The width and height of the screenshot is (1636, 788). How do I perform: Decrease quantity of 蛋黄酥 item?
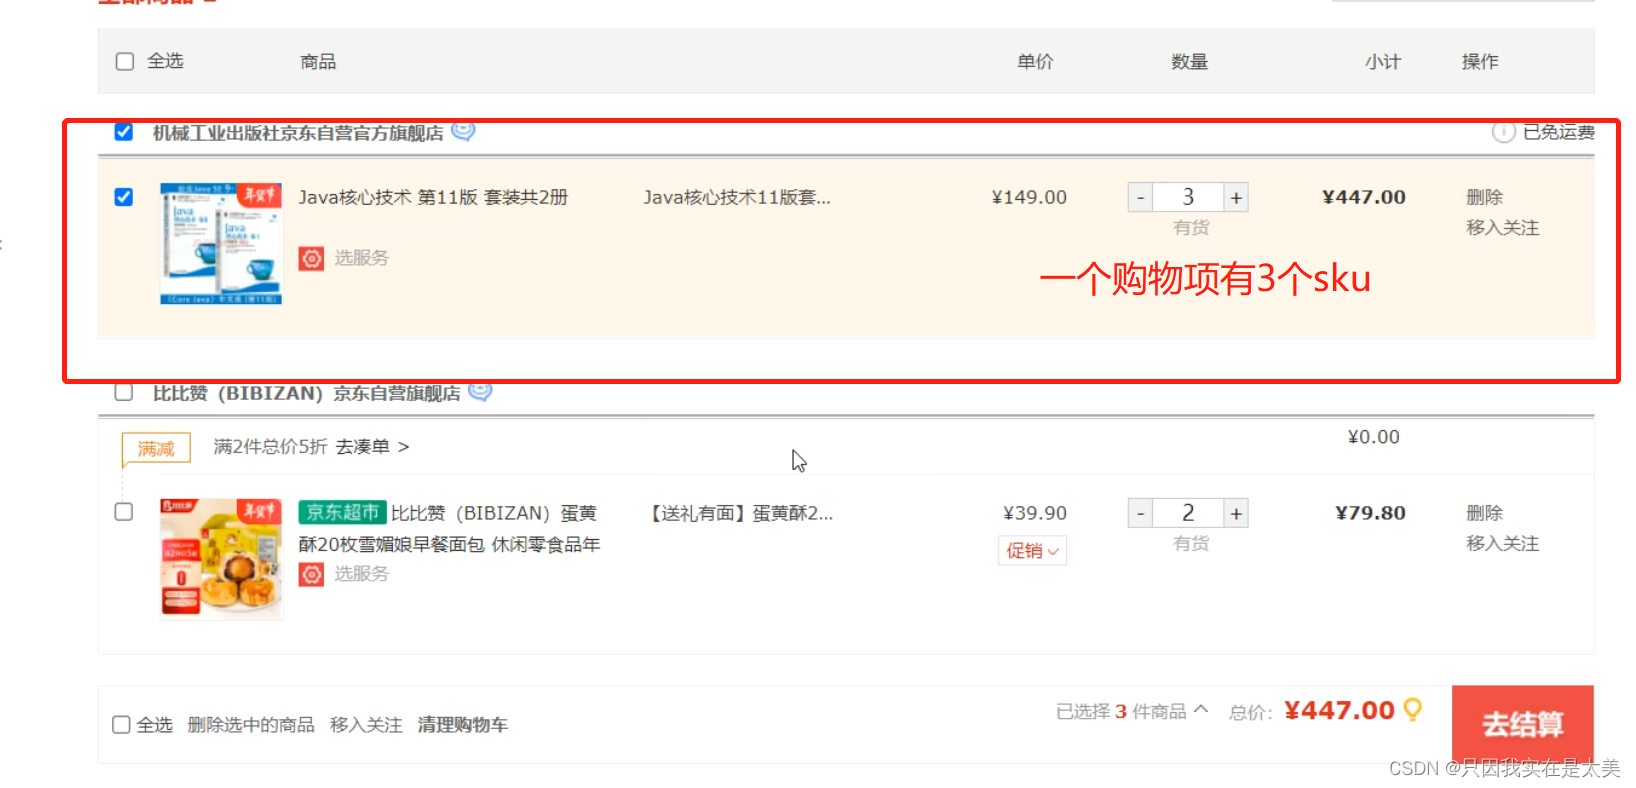[1140, 514]
